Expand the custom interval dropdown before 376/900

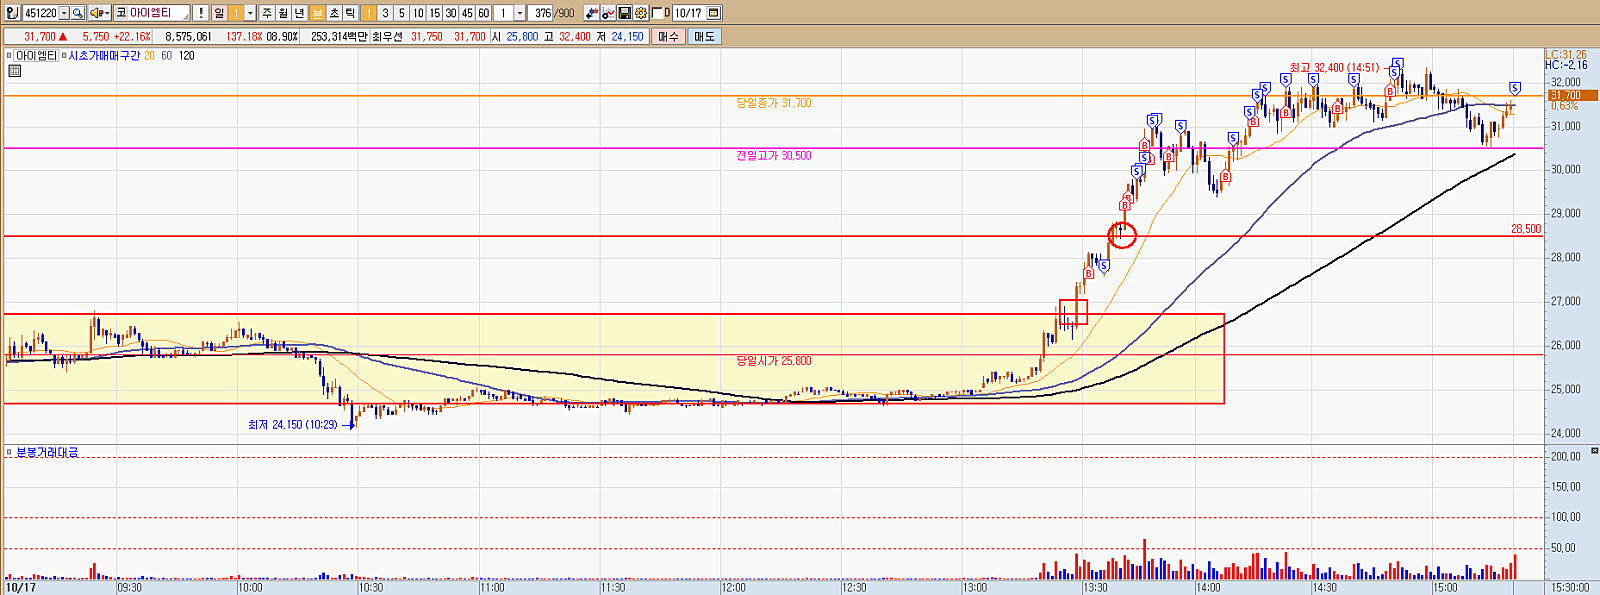520,13
